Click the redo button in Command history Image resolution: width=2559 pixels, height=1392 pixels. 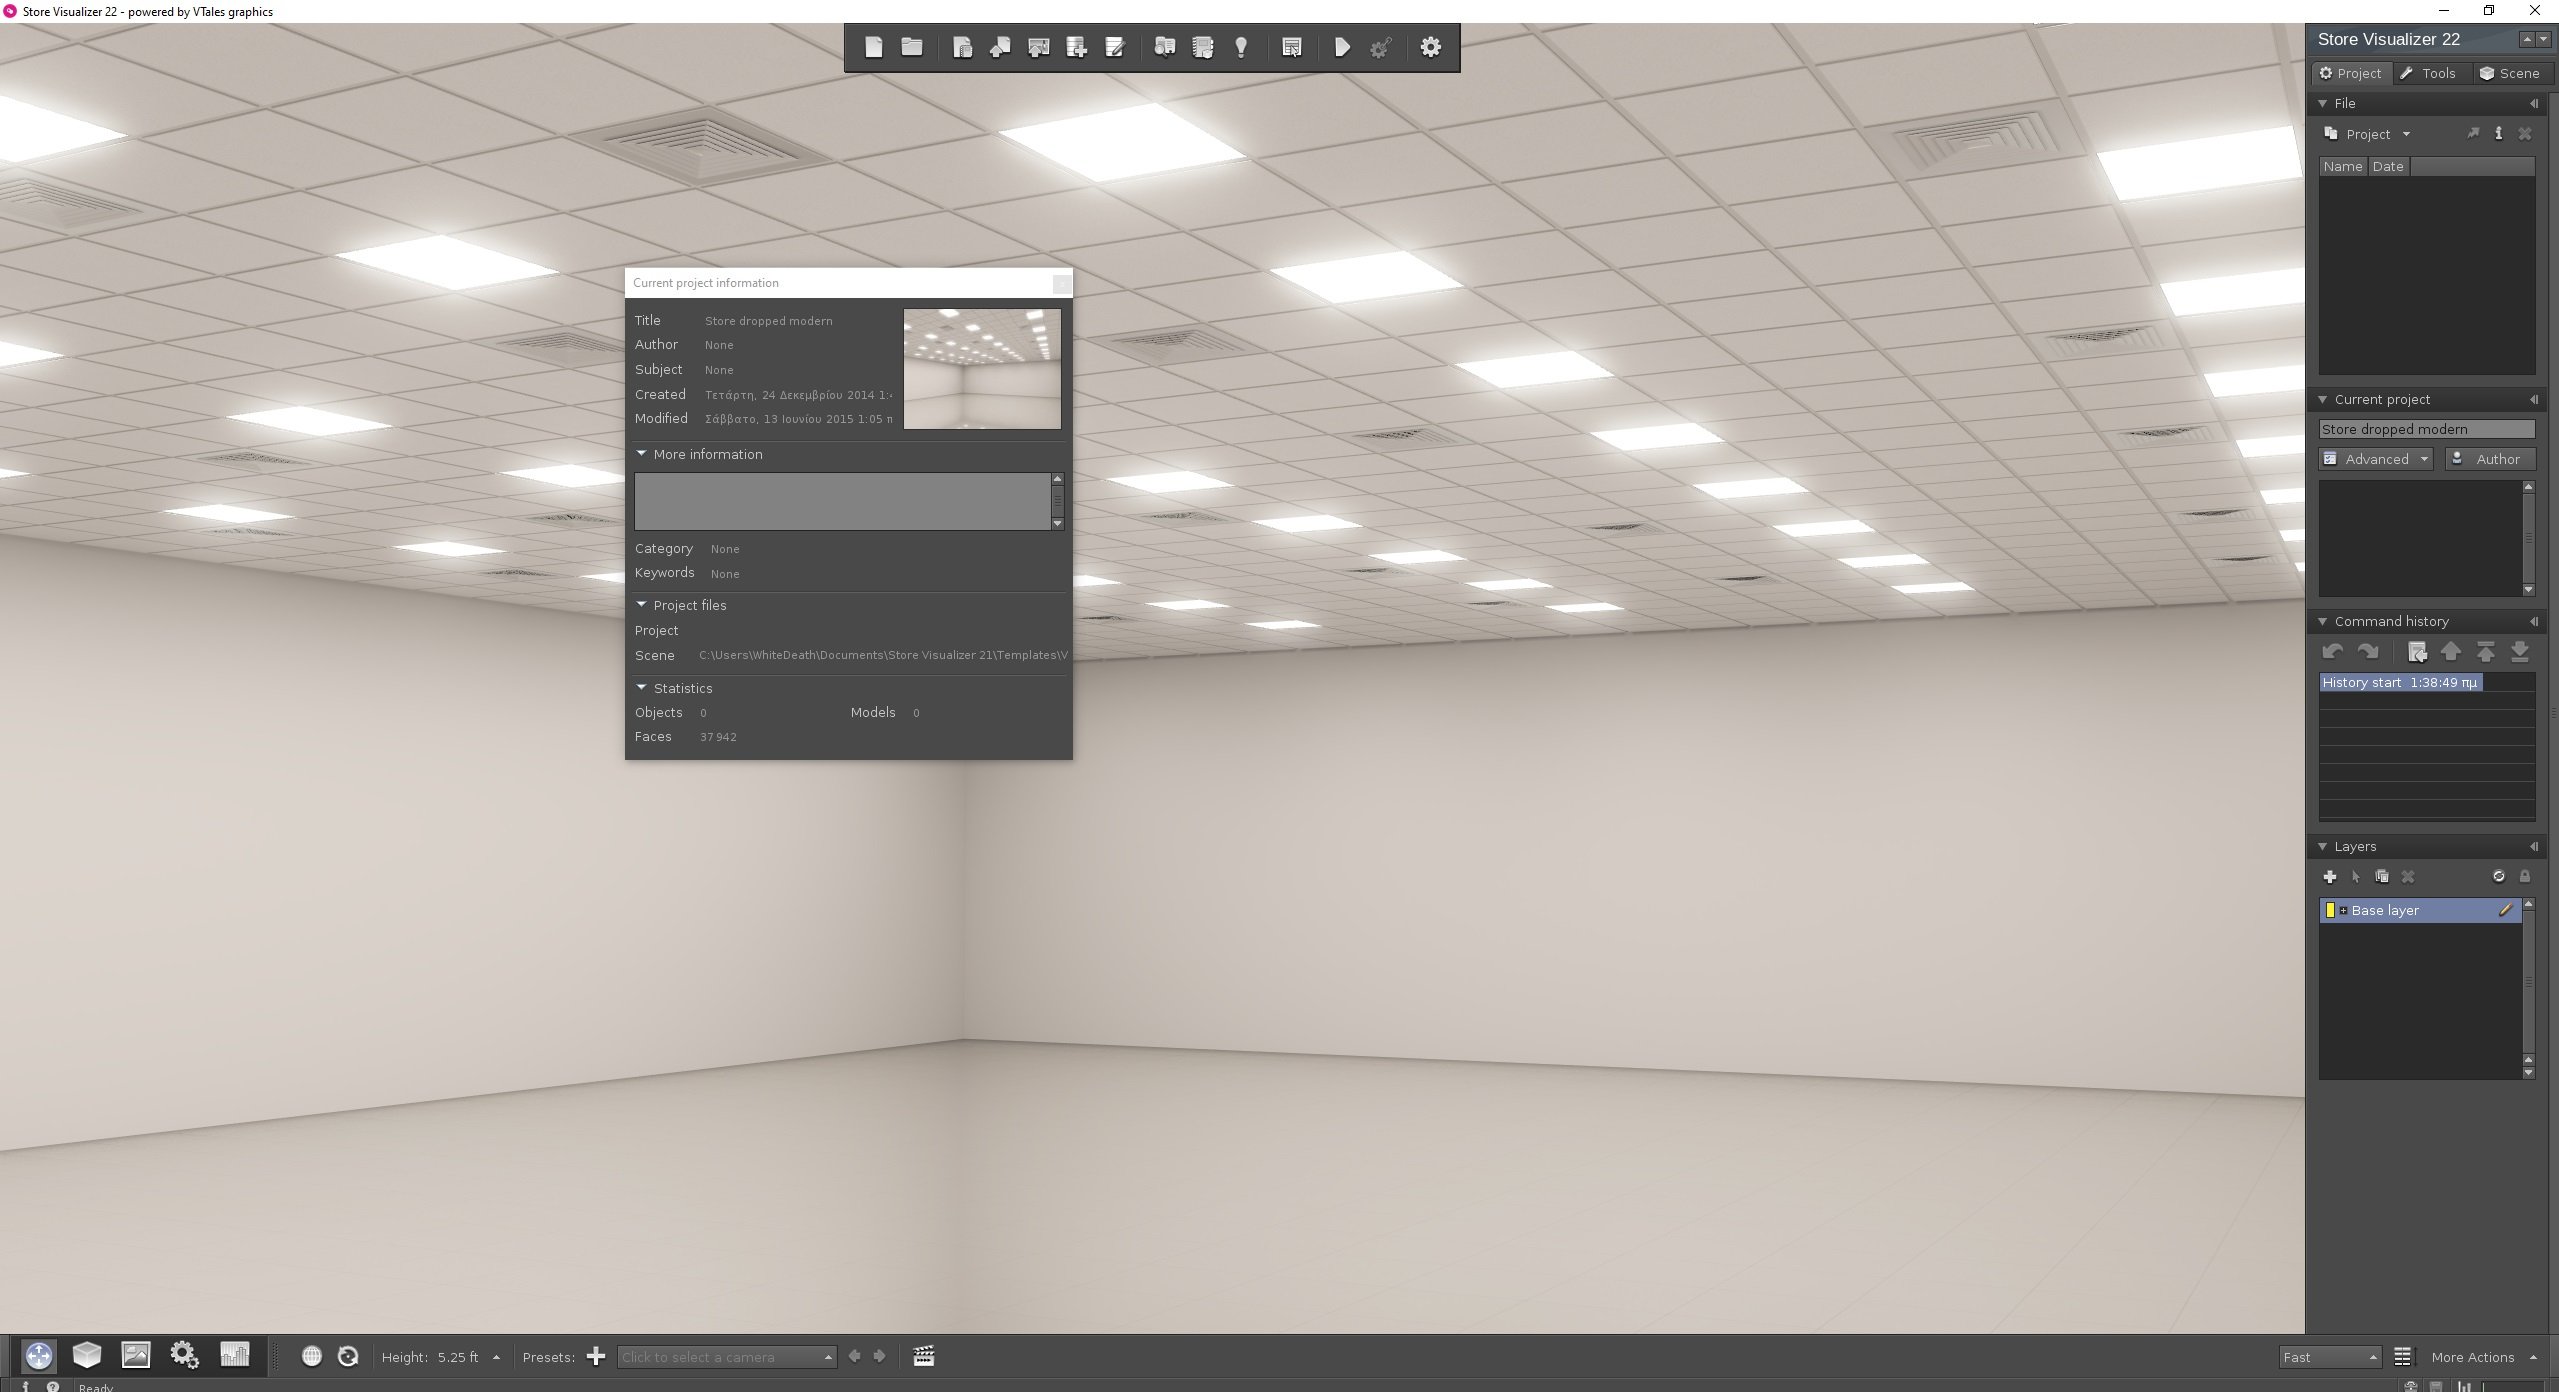click(x=2370, y=650)
